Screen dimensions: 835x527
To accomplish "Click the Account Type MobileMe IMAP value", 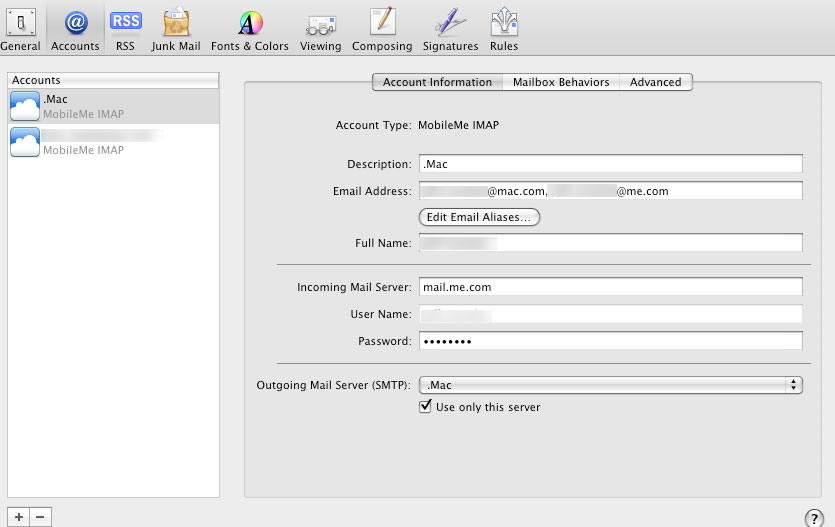I will click(x=458, y=125).
